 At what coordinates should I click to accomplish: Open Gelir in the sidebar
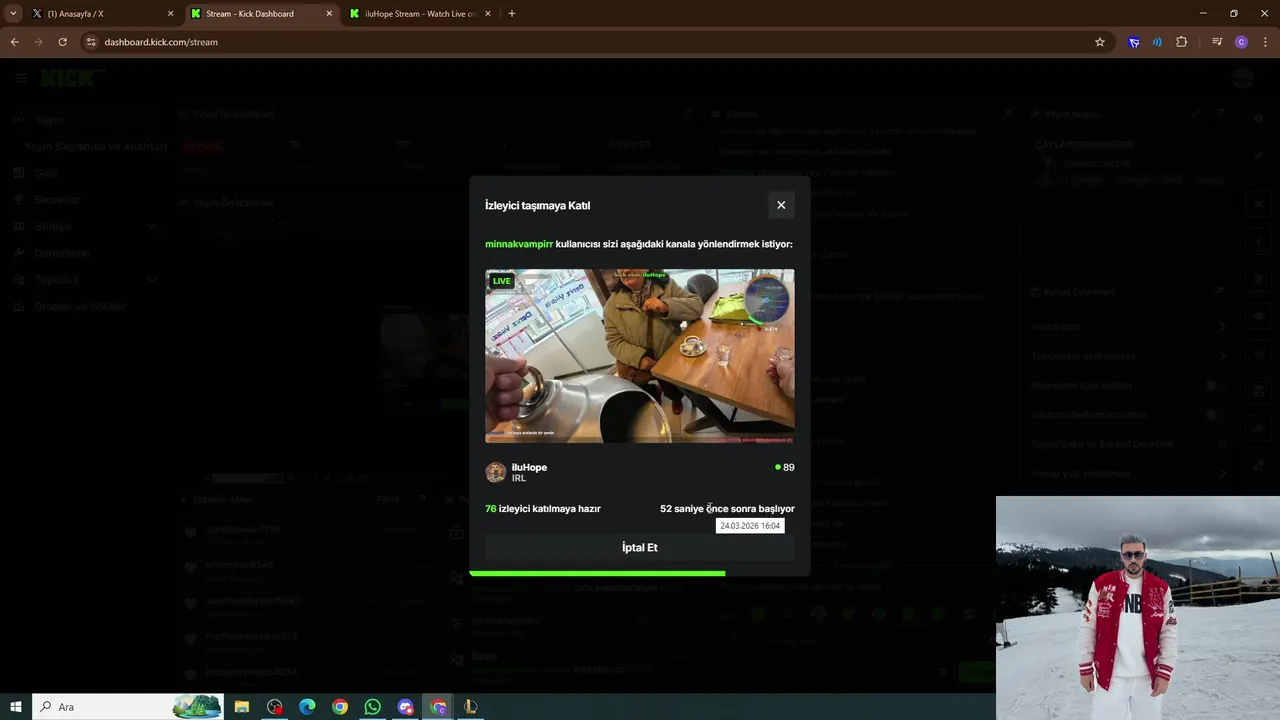pyautogui.click(x=46, y=173)
